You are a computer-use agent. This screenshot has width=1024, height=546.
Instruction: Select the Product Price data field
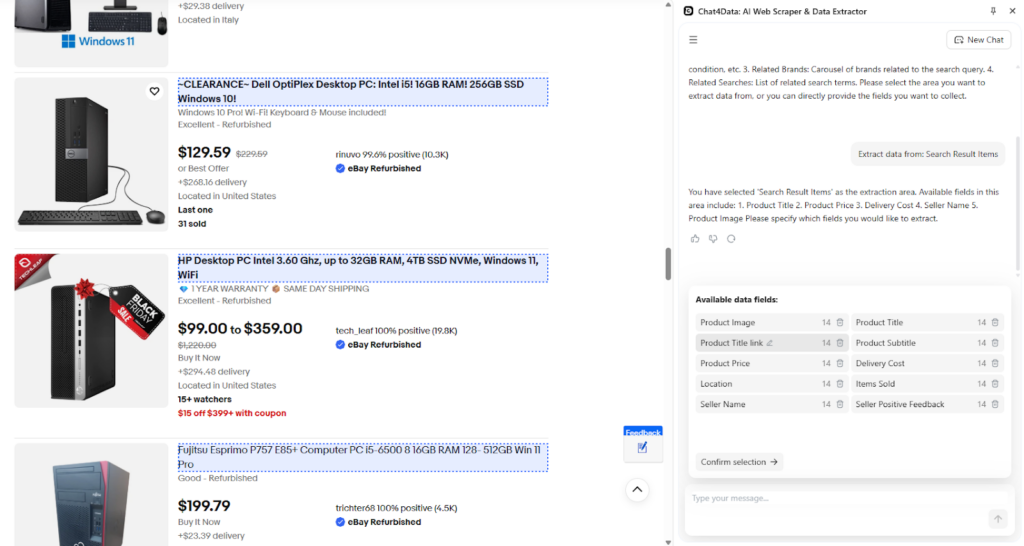771,363
